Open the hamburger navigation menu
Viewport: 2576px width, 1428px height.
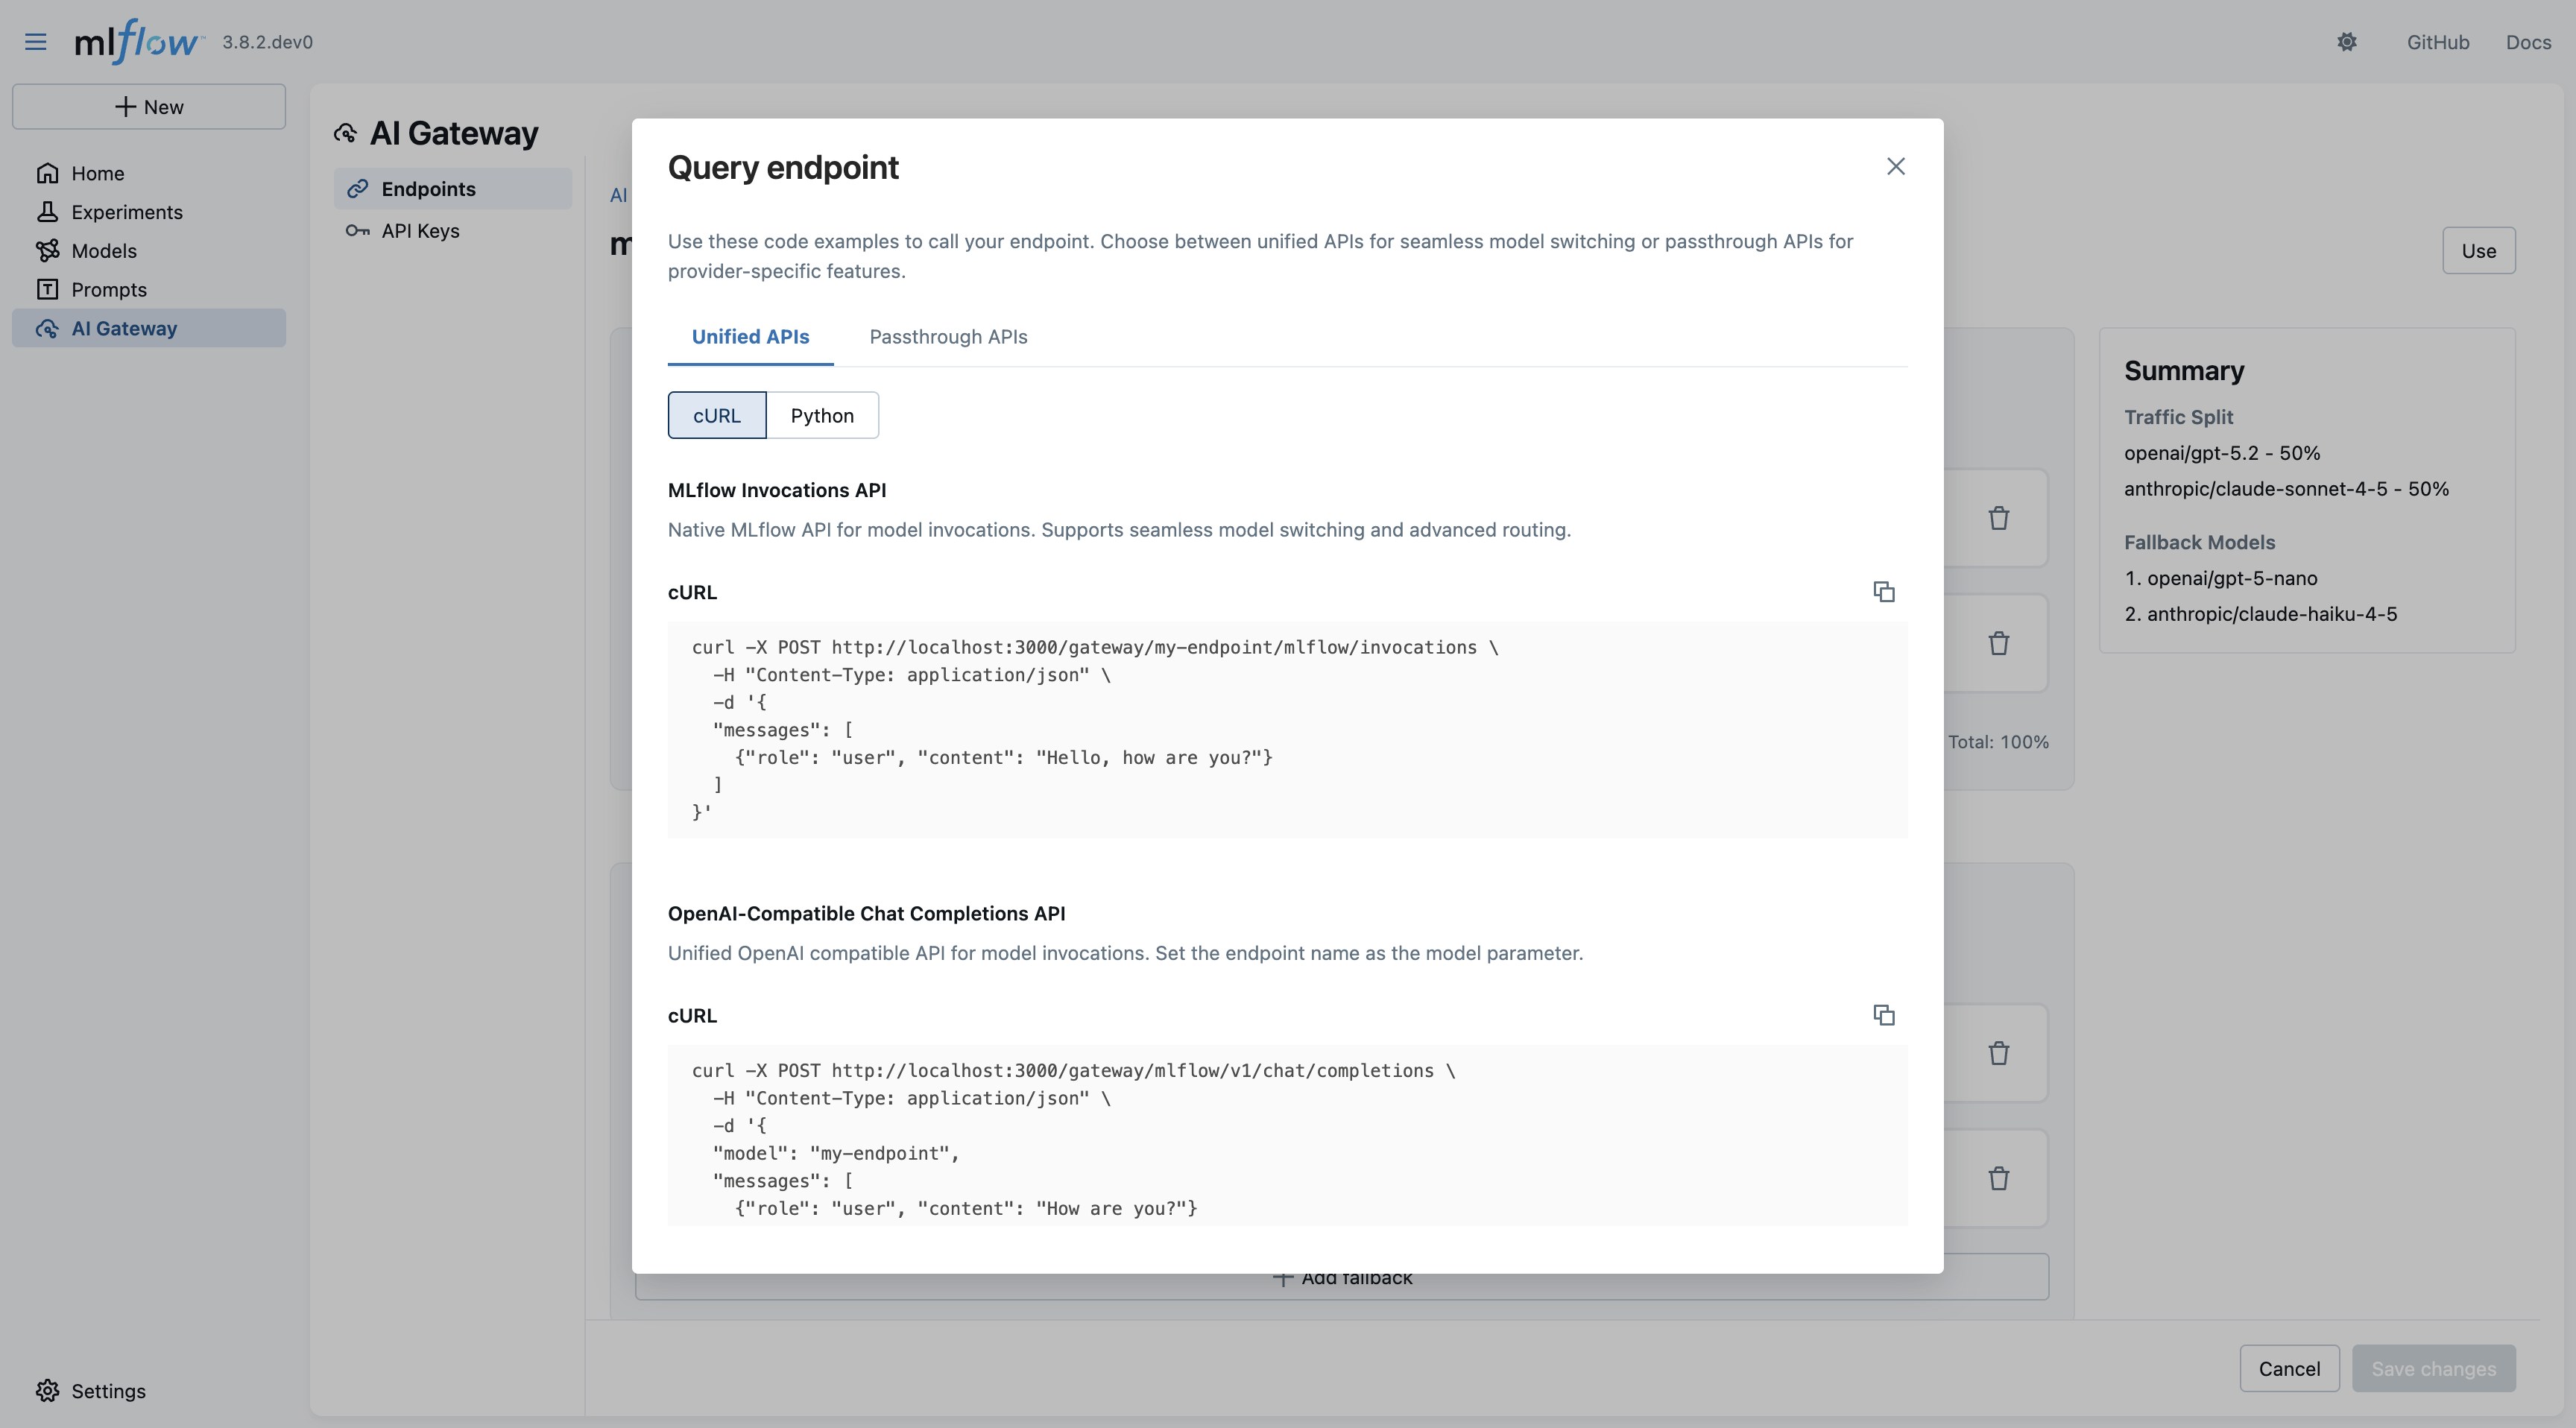(35, 41)
